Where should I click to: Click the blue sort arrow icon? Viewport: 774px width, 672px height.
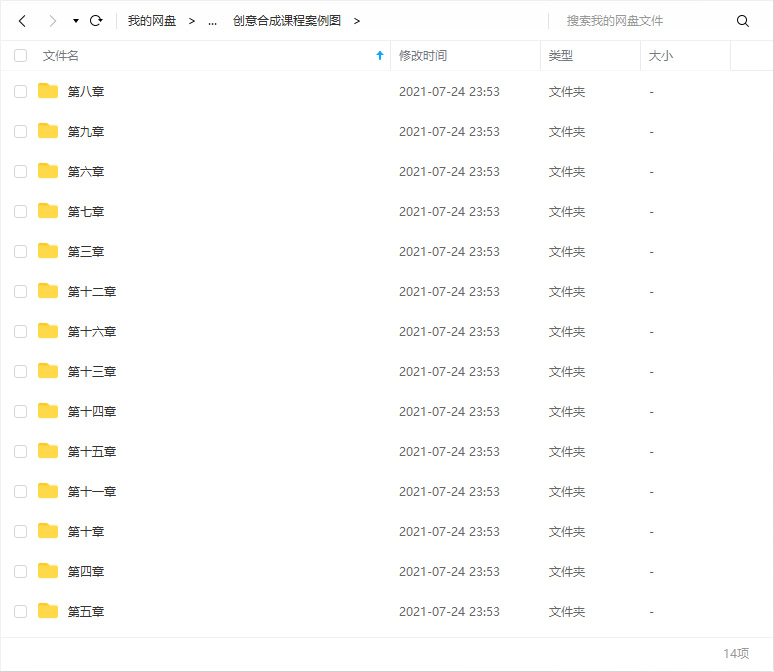click(x=380, y=56)
